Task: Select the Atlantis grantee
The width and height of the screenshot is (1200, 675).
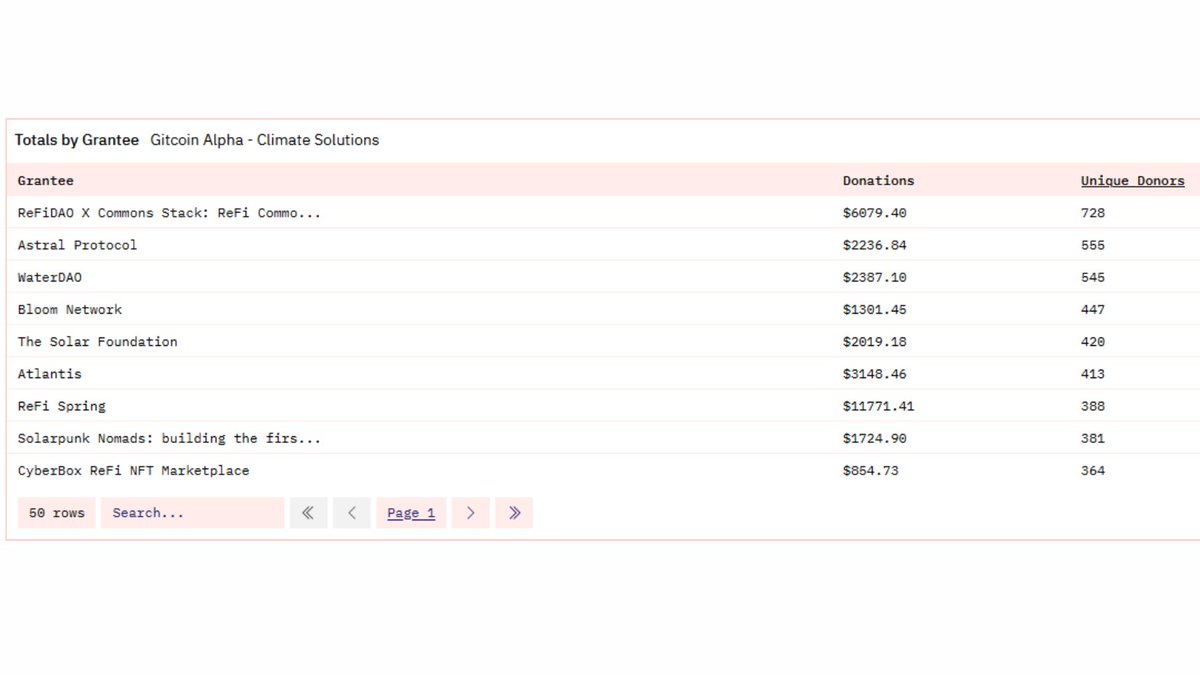Action: pos(50,373)
